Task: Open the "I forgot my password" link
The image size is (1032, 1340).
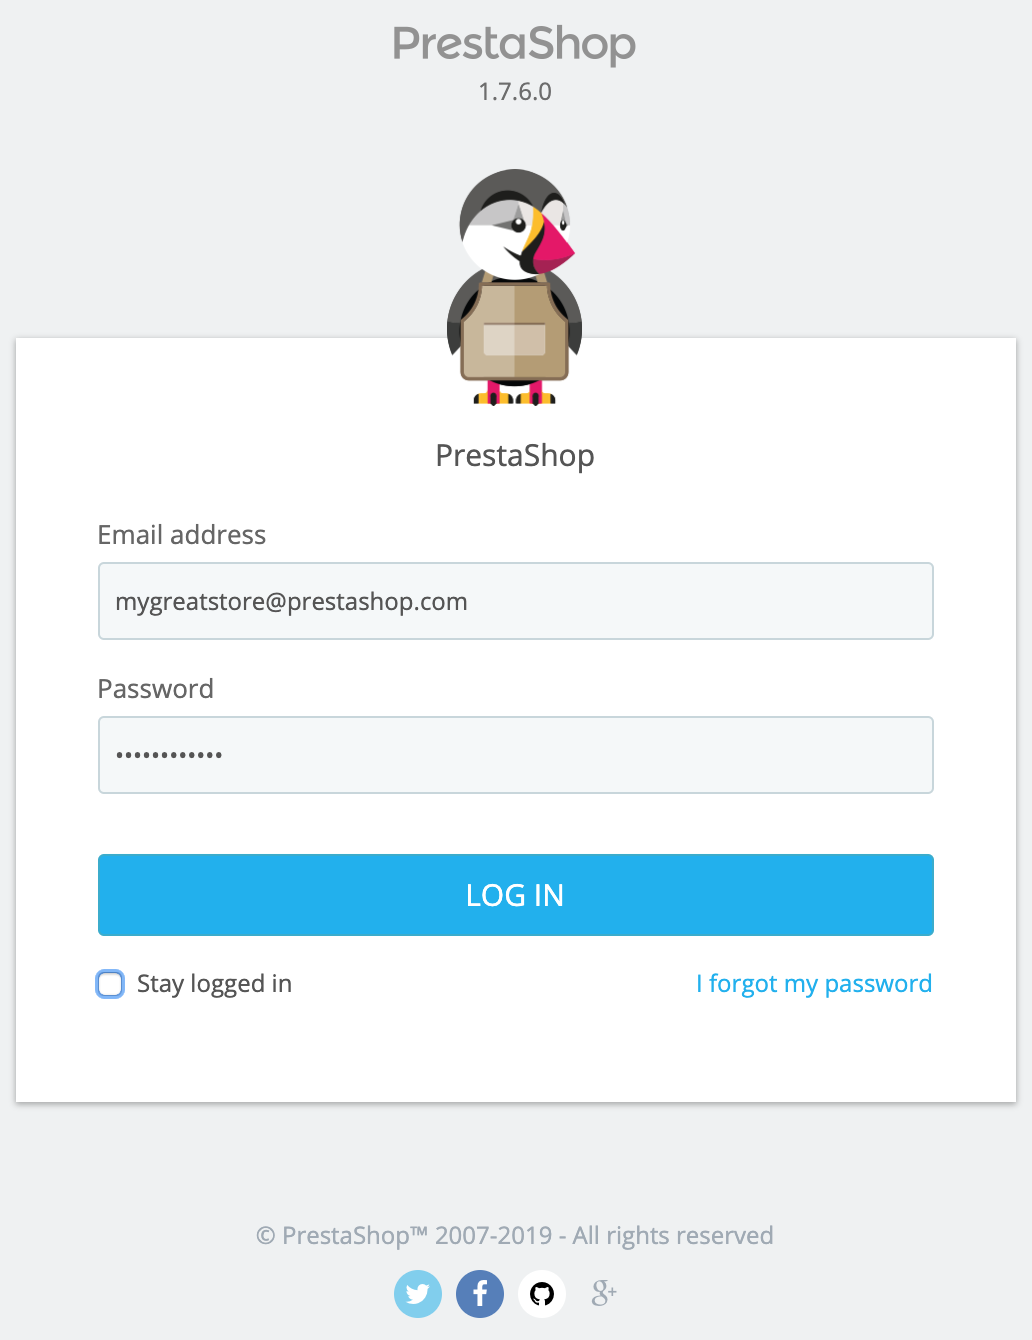Action: coord(814,984)
